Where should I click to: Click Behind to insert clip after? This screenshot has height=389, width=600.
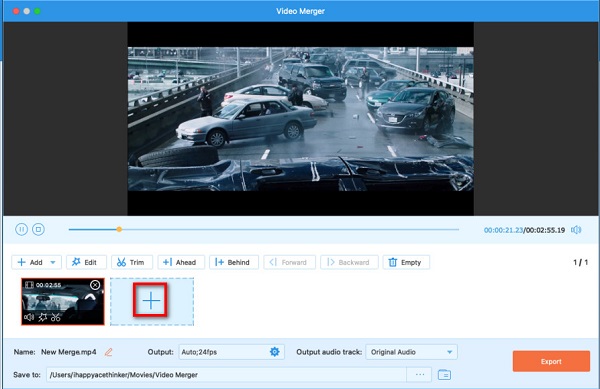tap(234, 262)
